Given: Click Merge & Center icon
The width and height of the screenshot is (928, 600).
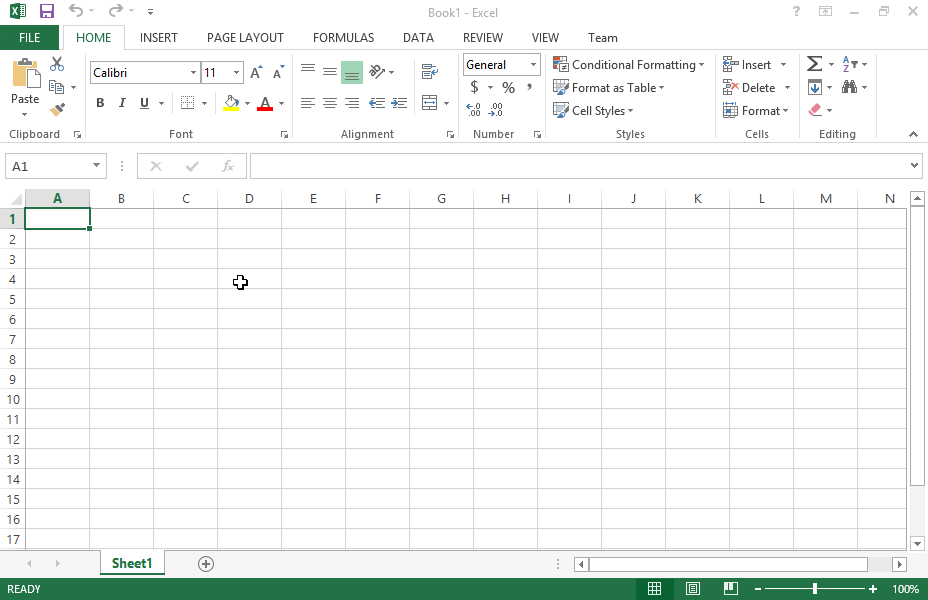Looking at the screenshot, I should pyautogui.click(x=430, y=103).
